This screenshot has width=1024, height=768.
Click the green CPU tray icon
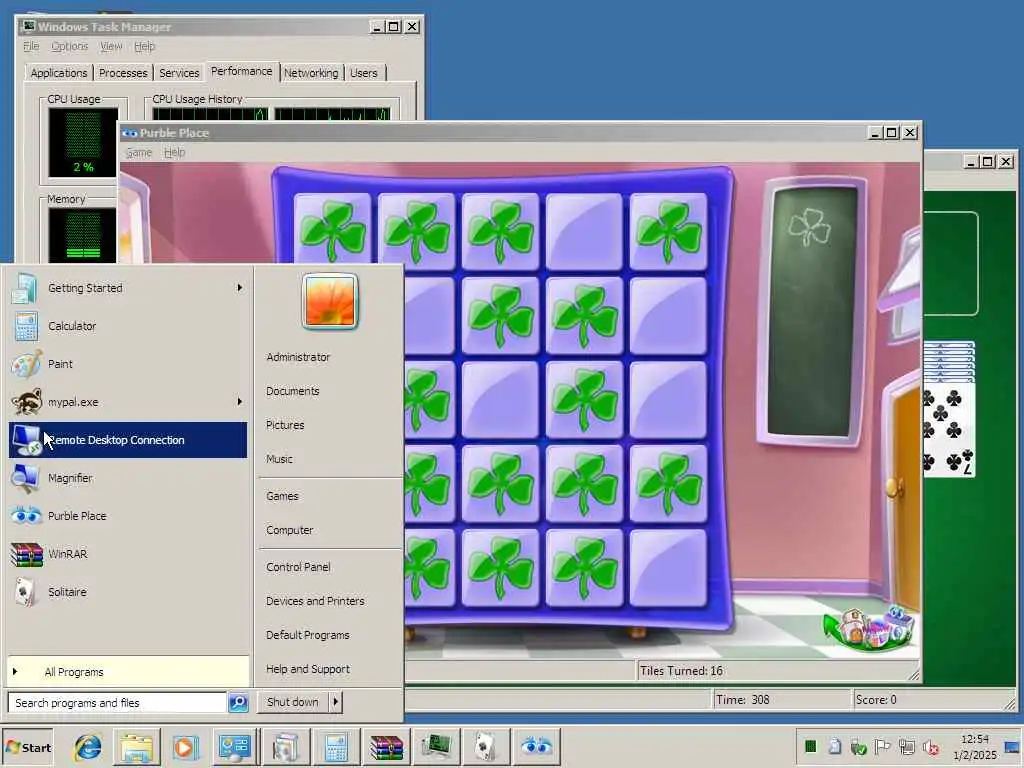point(810,746)
